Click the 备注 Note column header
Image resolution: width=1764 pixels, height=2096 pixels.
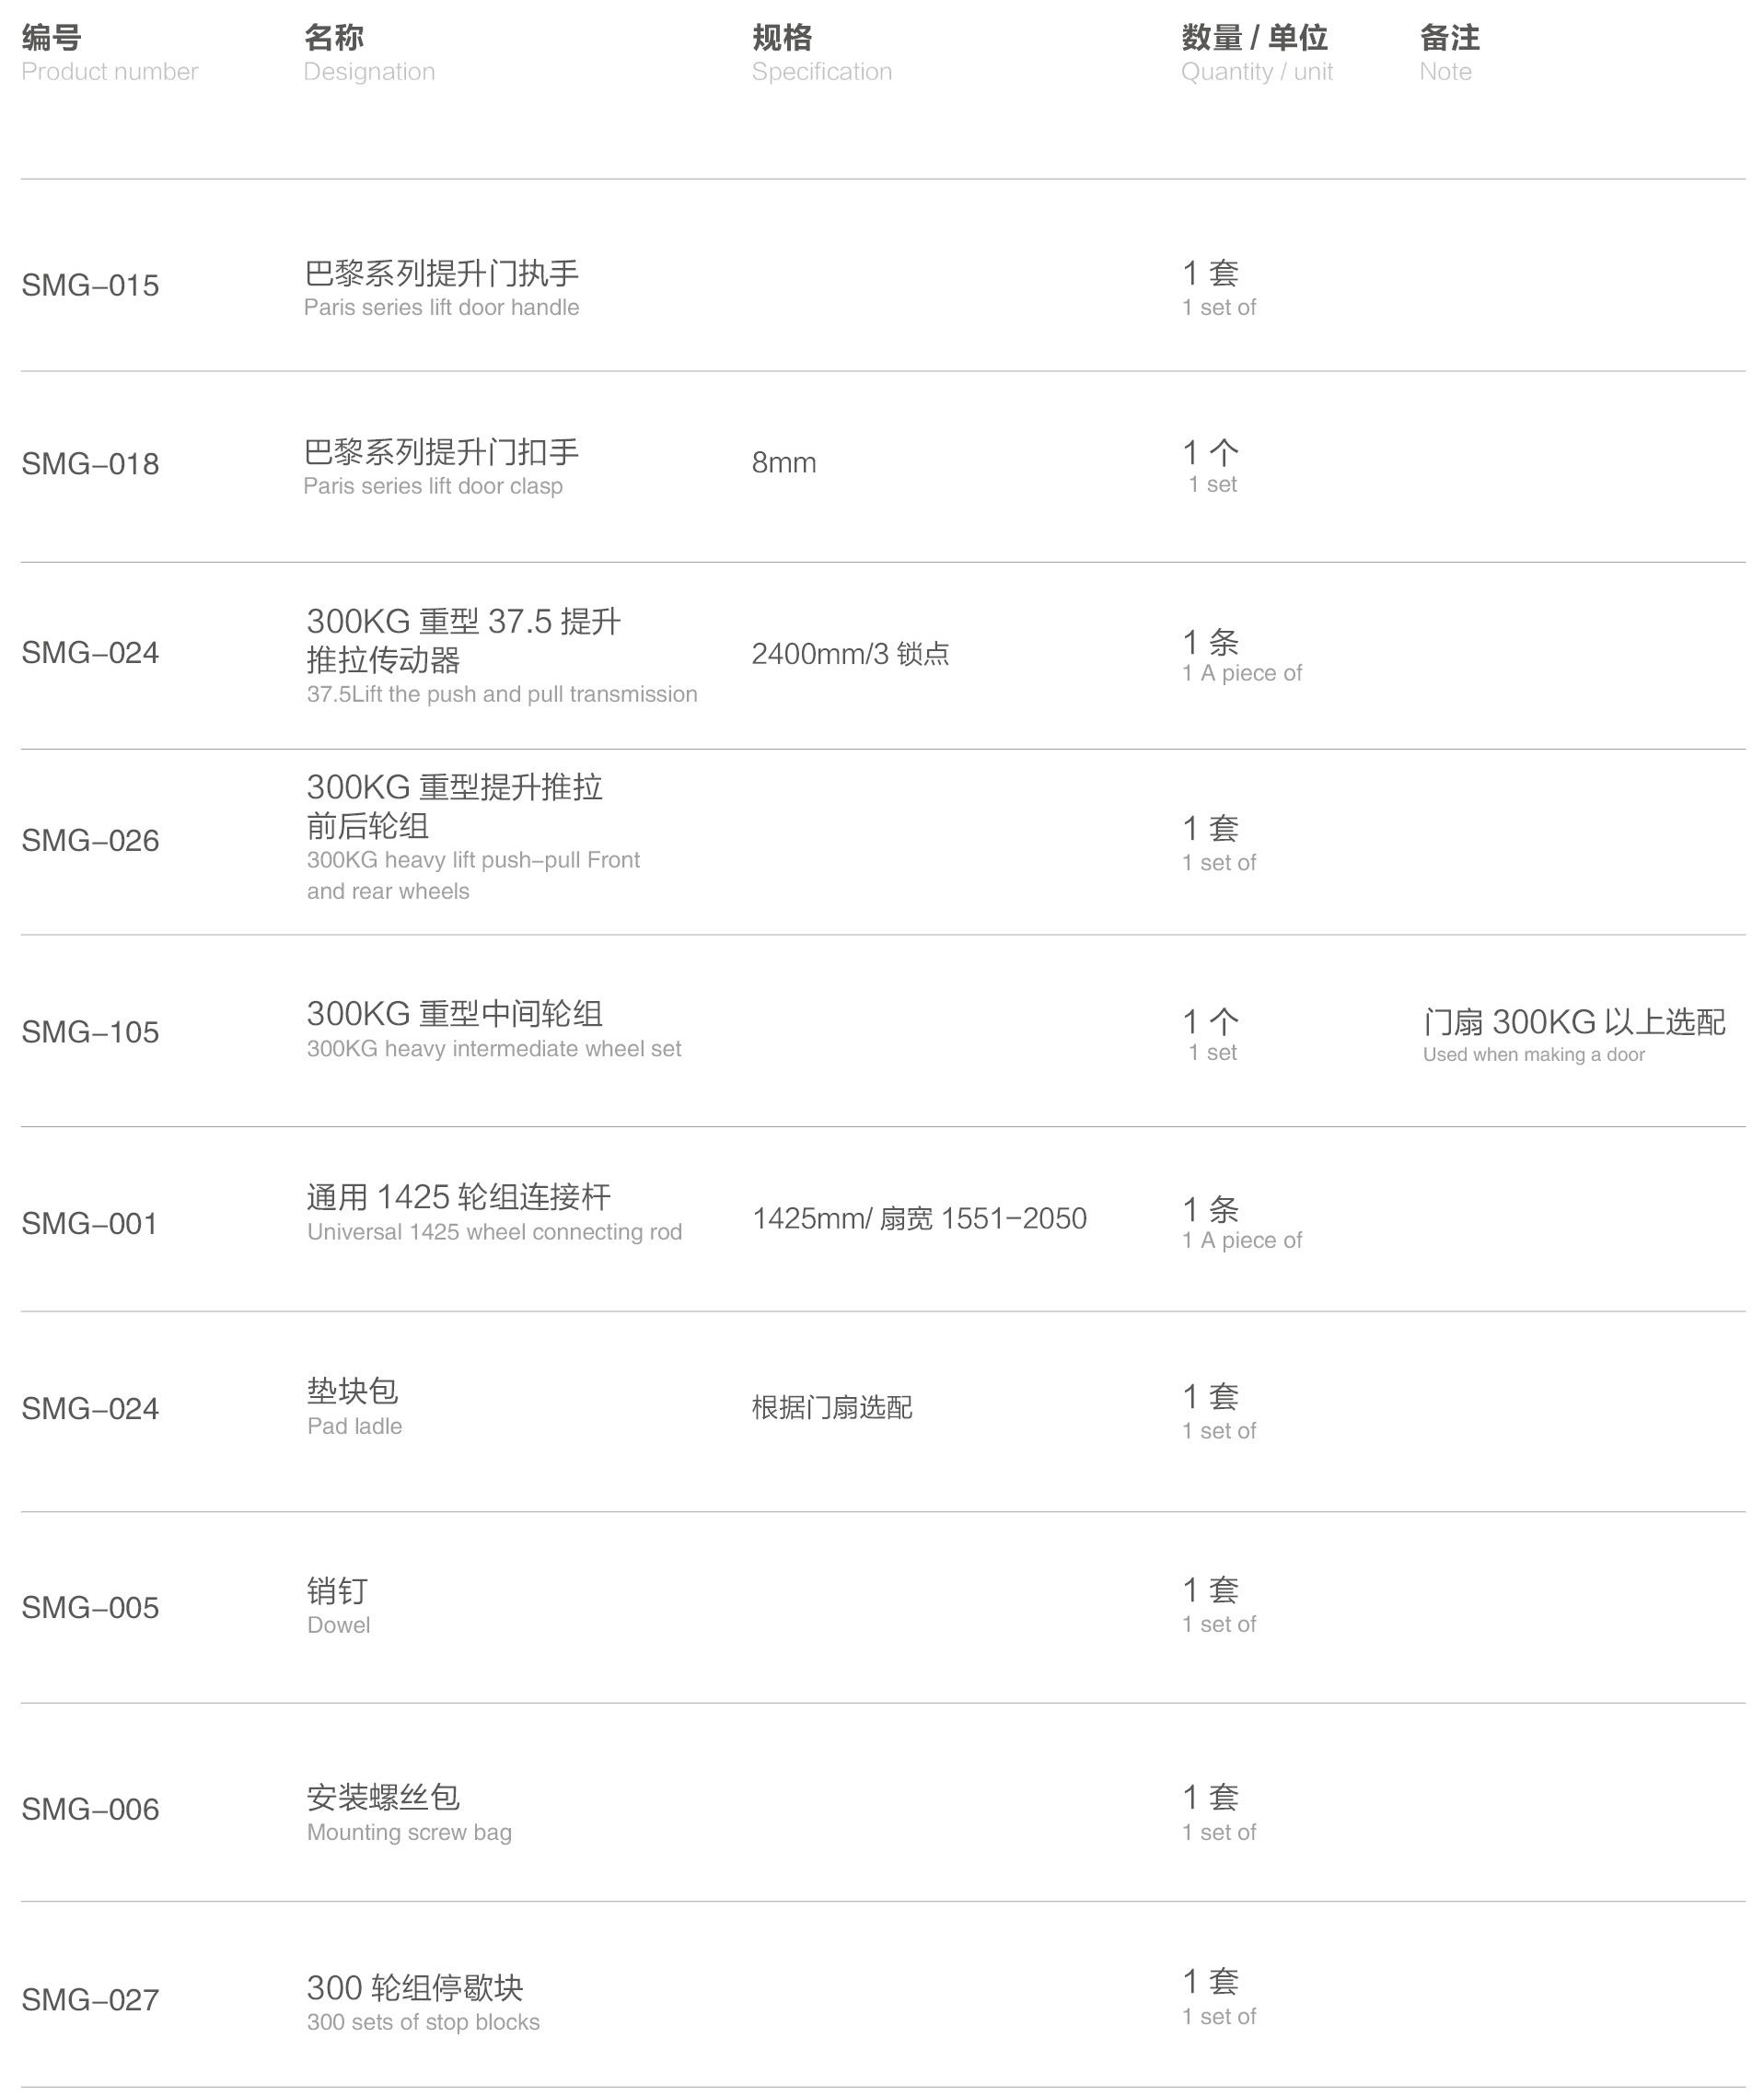[1449, 54]
